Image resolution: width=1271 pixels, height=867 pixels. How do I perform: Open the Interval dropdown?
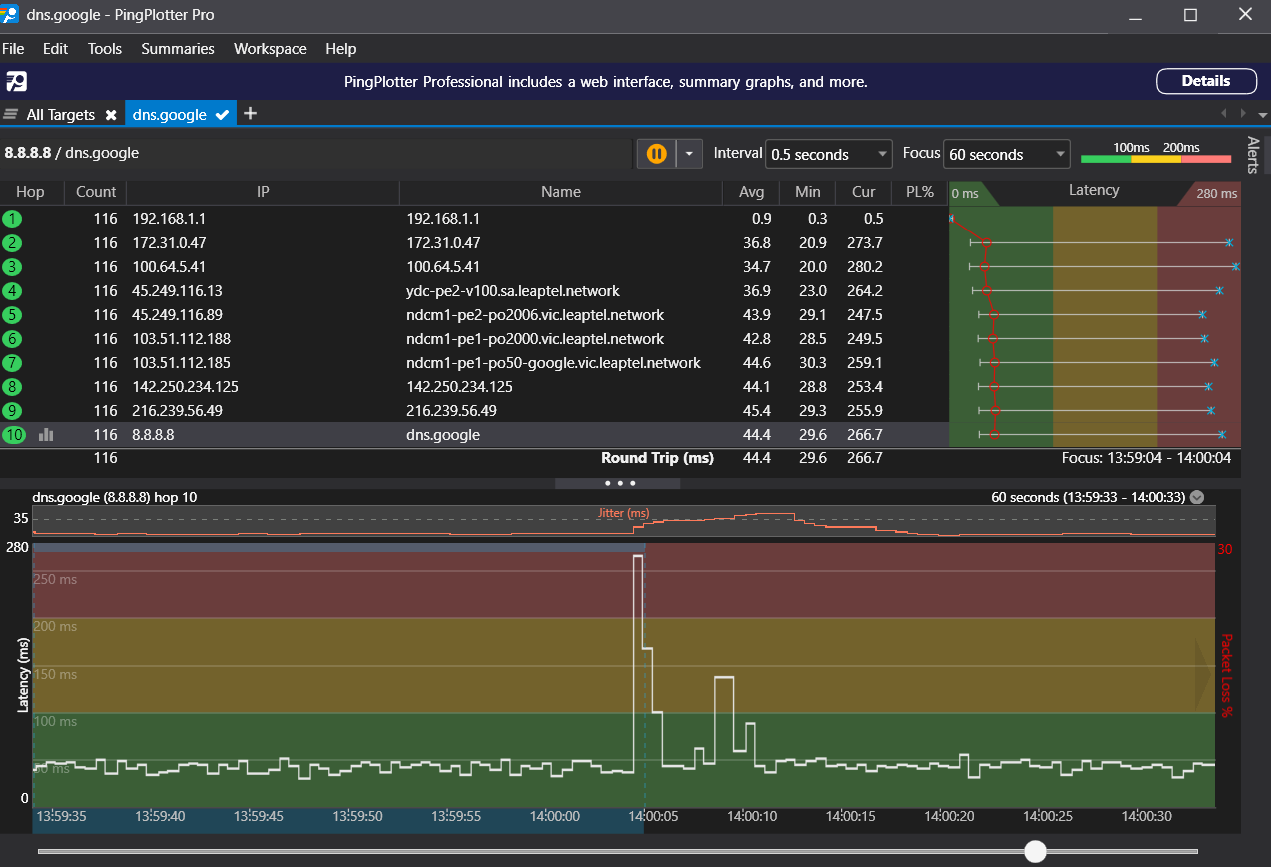coord(828,154)
